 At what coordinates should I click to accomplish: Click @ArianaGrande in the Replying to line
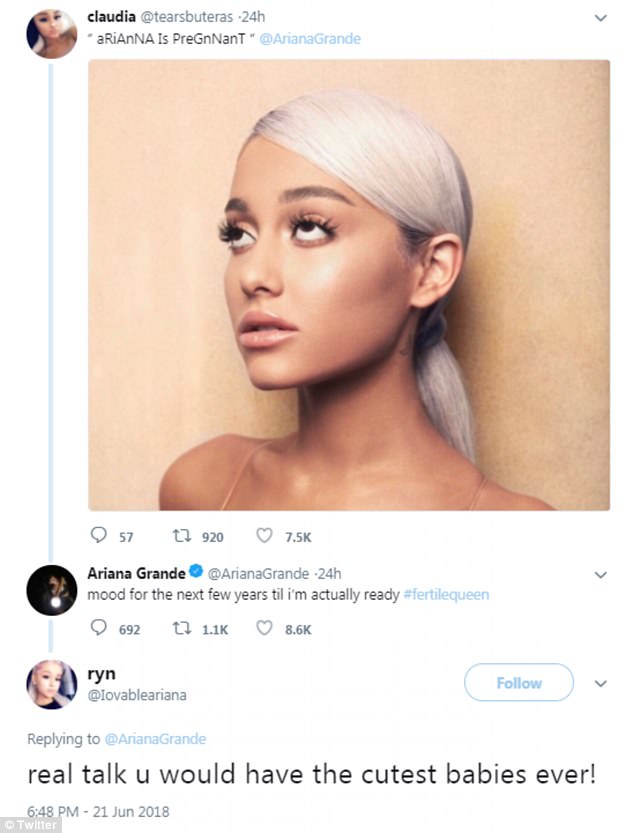[x=155, y=739]
